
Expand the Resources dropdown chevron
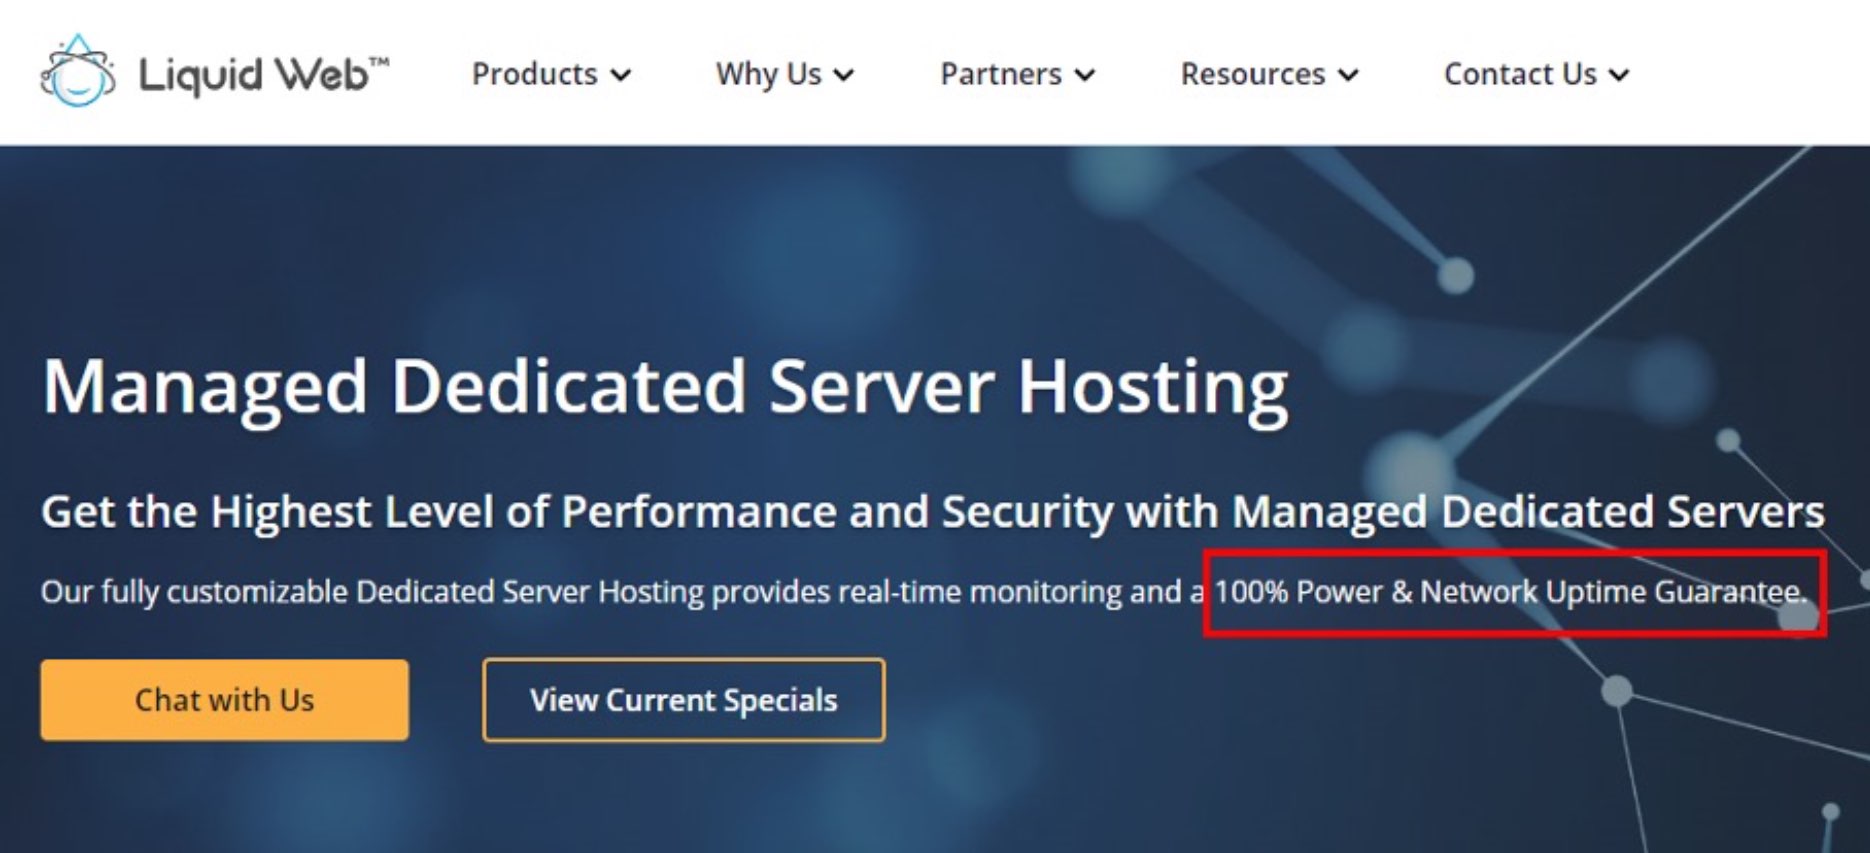(1348, 75)
